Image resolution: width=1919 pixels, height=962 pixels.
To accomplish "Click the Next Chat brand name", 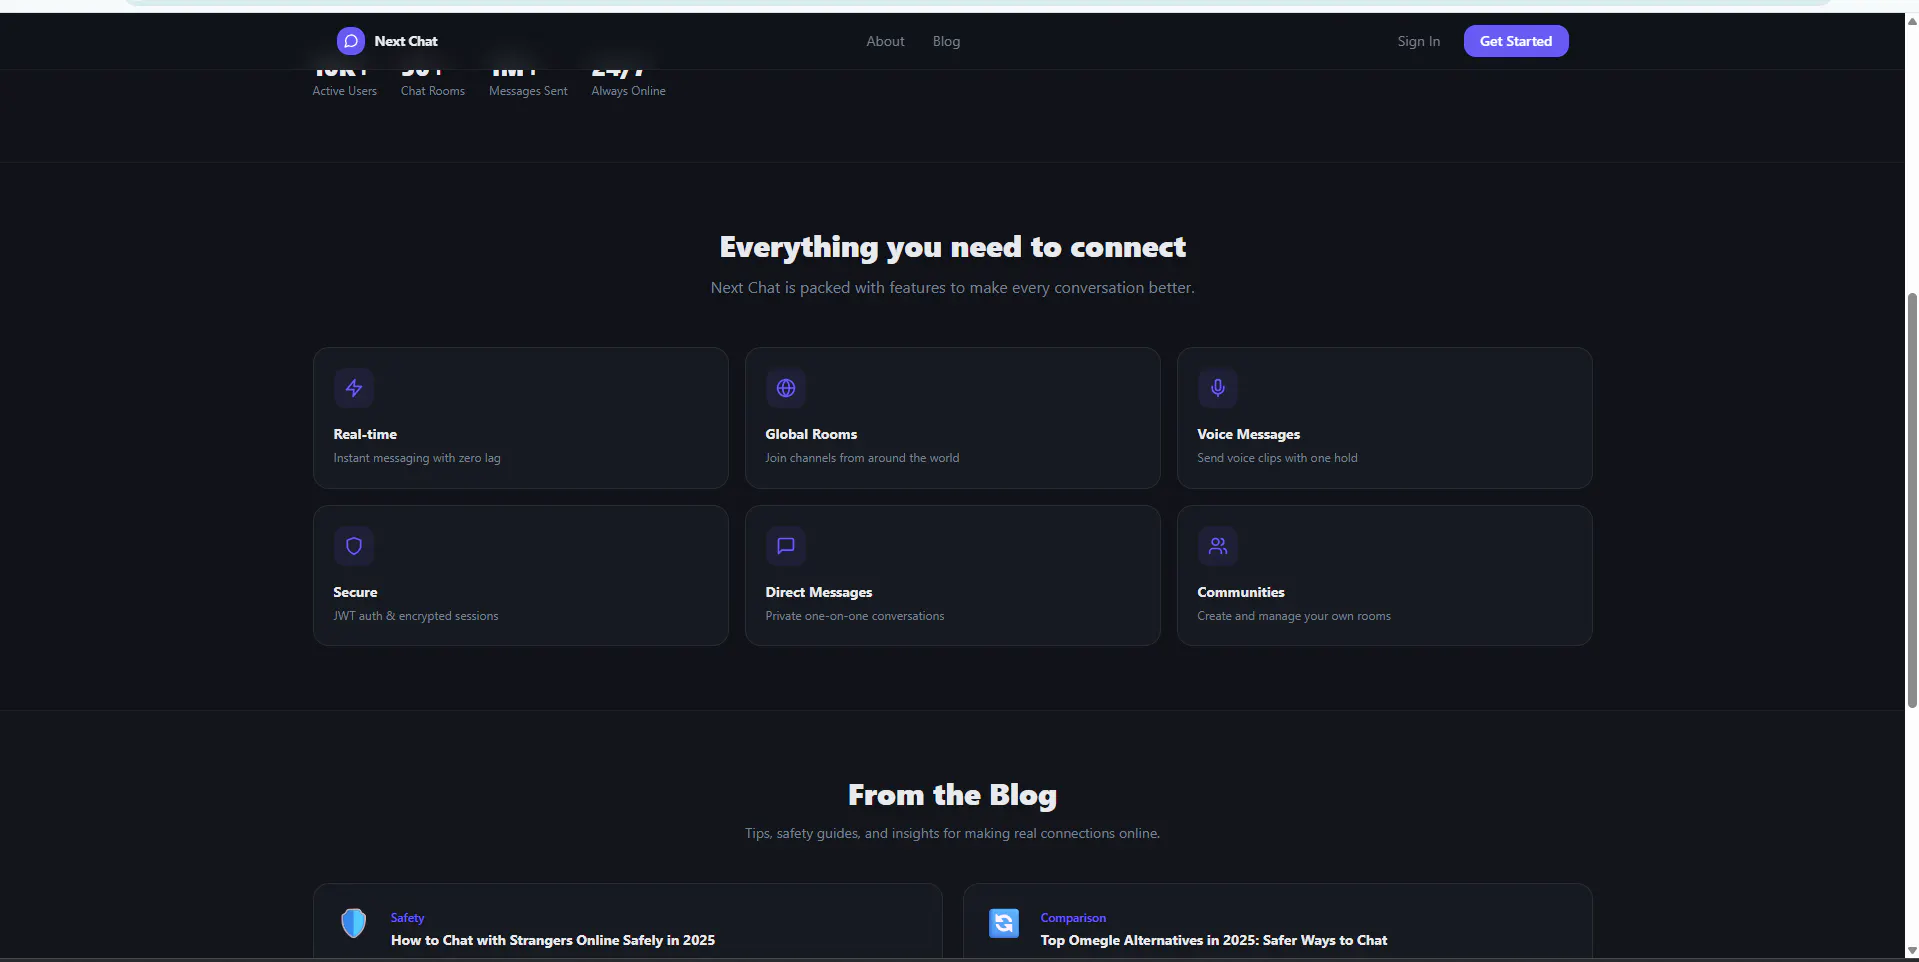I will click(x=406, y=41).
